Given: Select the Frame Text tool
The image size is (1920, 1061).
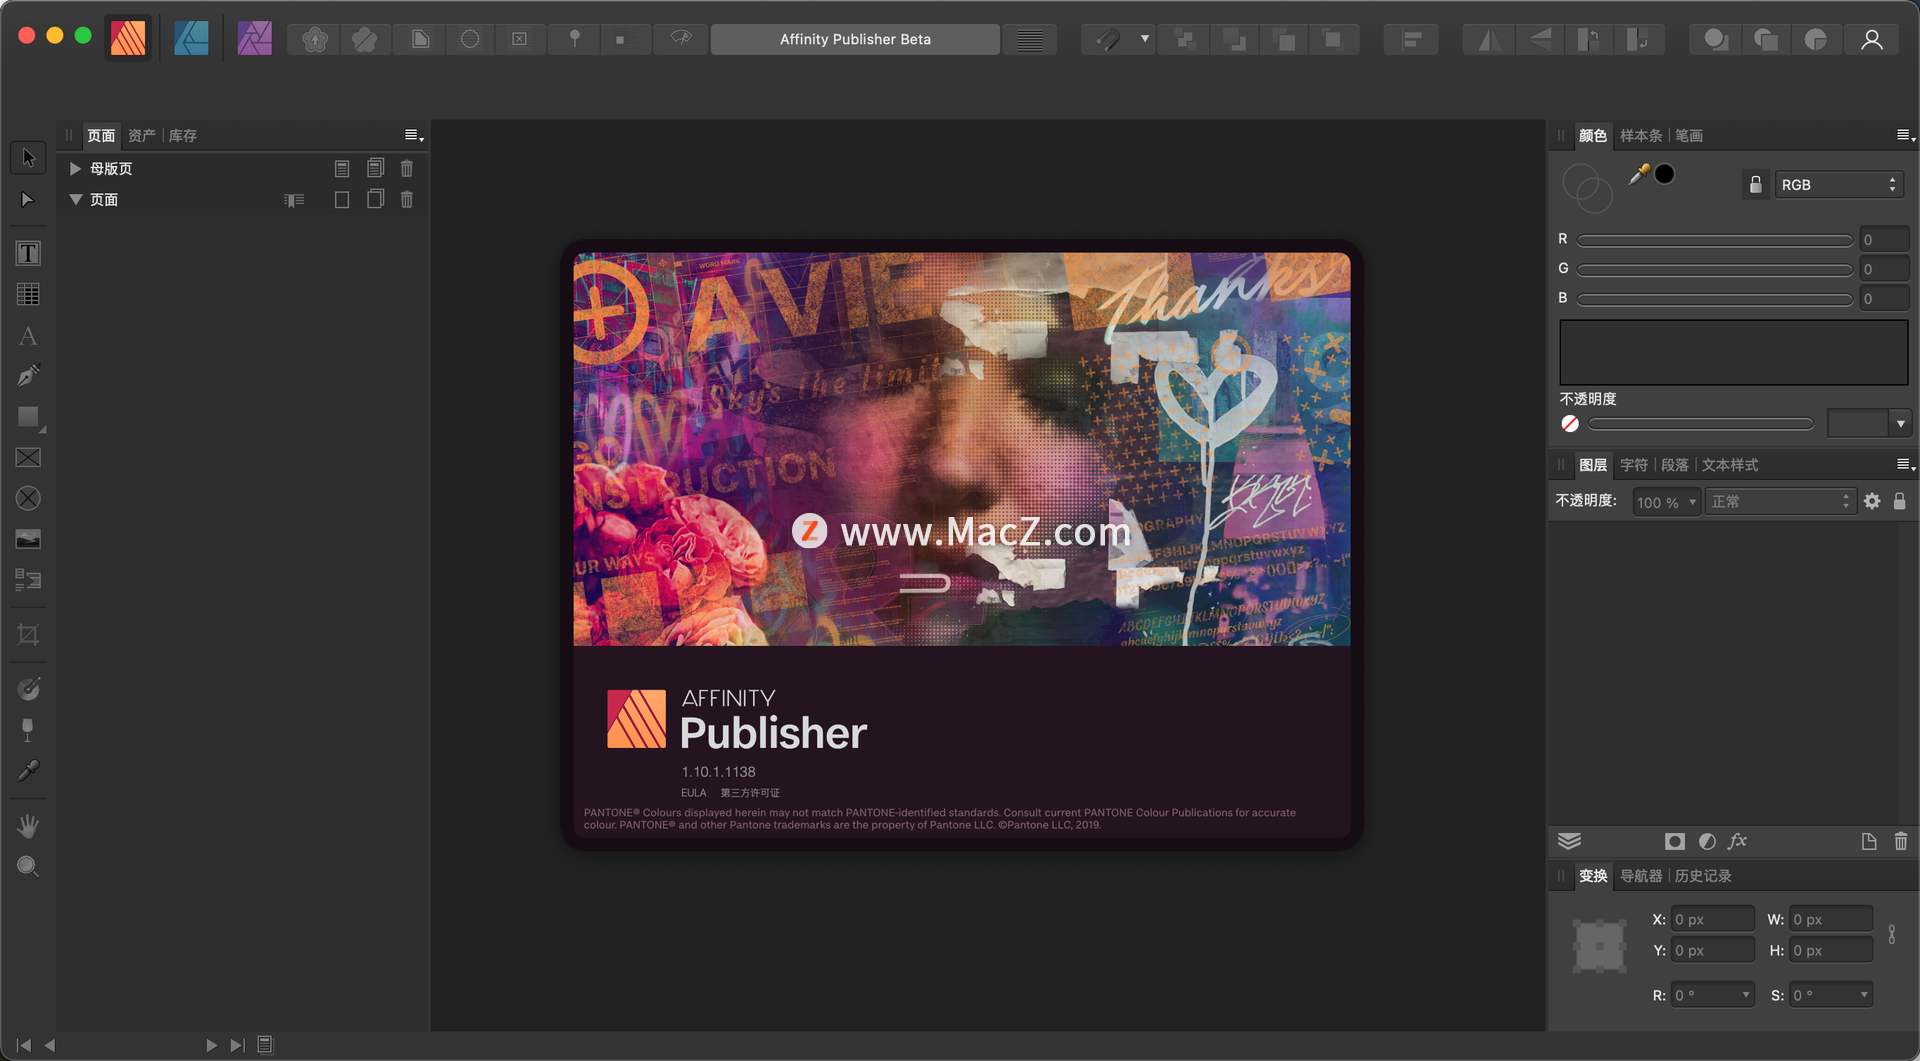Looking at the screenshot, I should (x=28, y=254).
